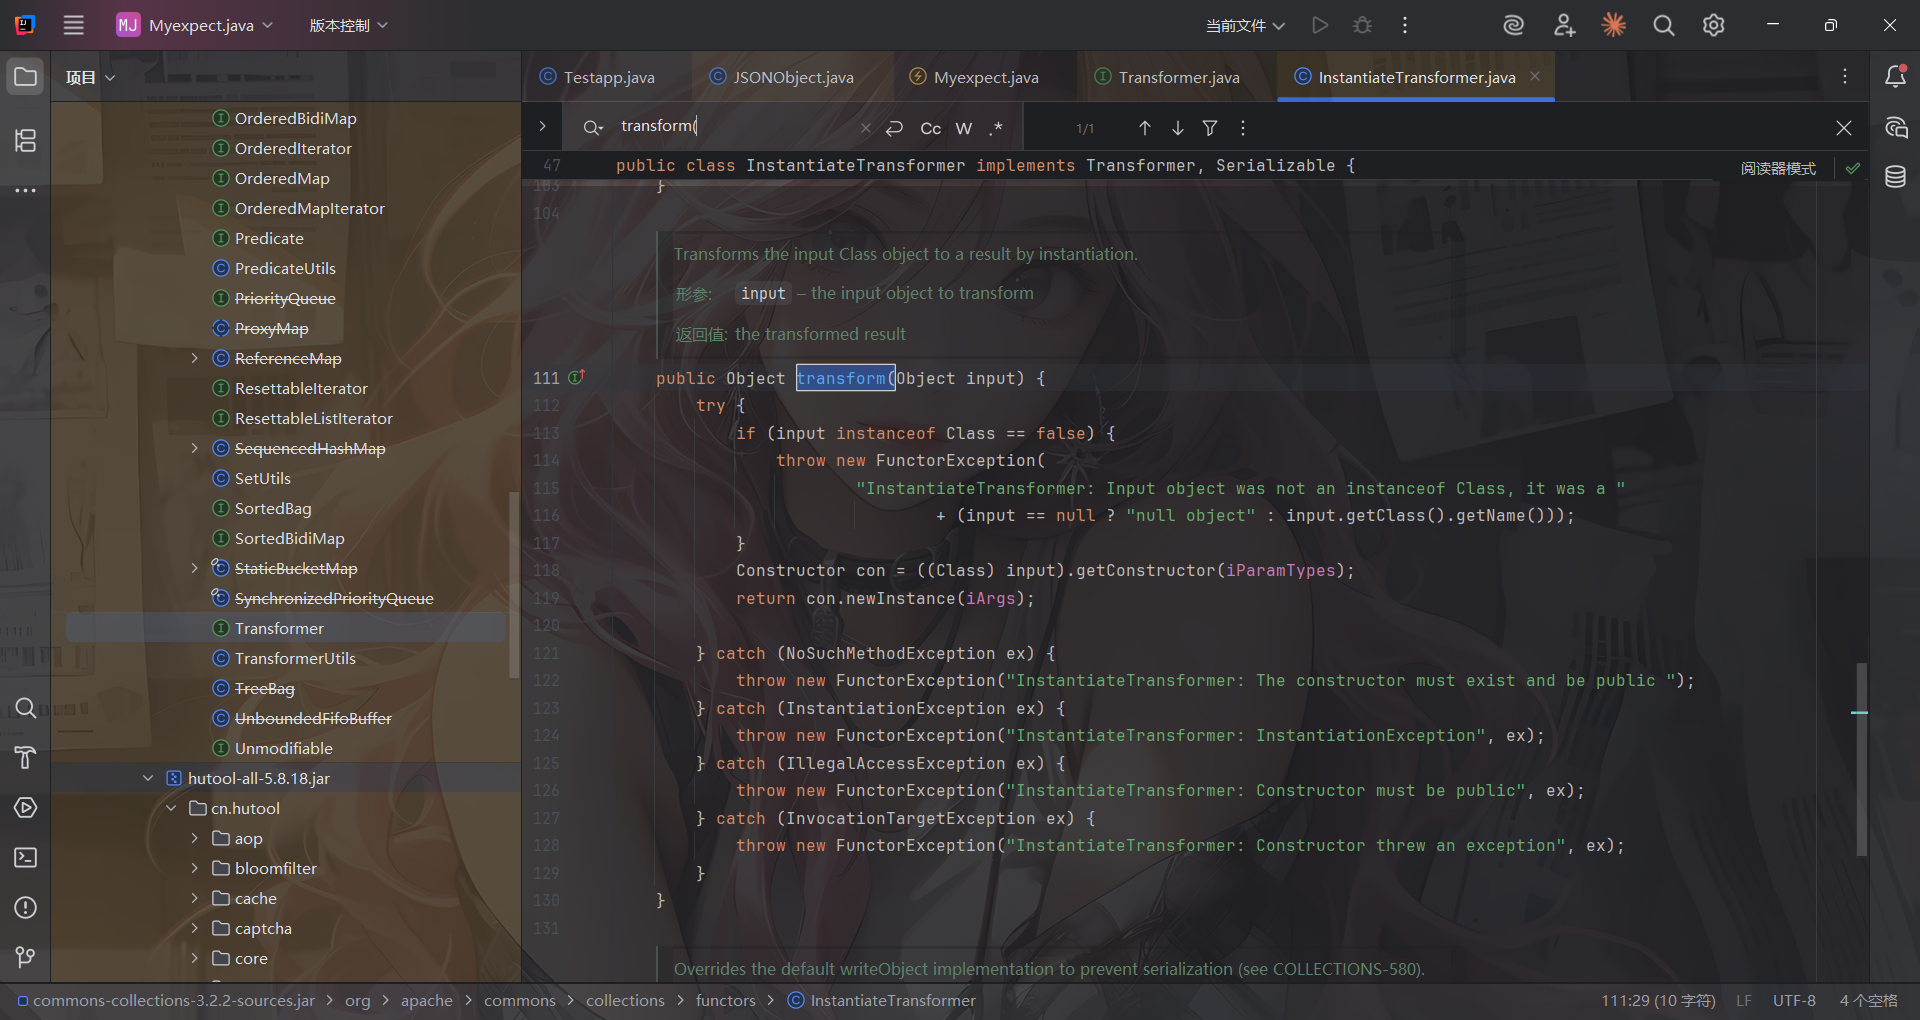Open the Terminal tool window
Viewport: 1920px width, 1020px height.
point(25,858)
